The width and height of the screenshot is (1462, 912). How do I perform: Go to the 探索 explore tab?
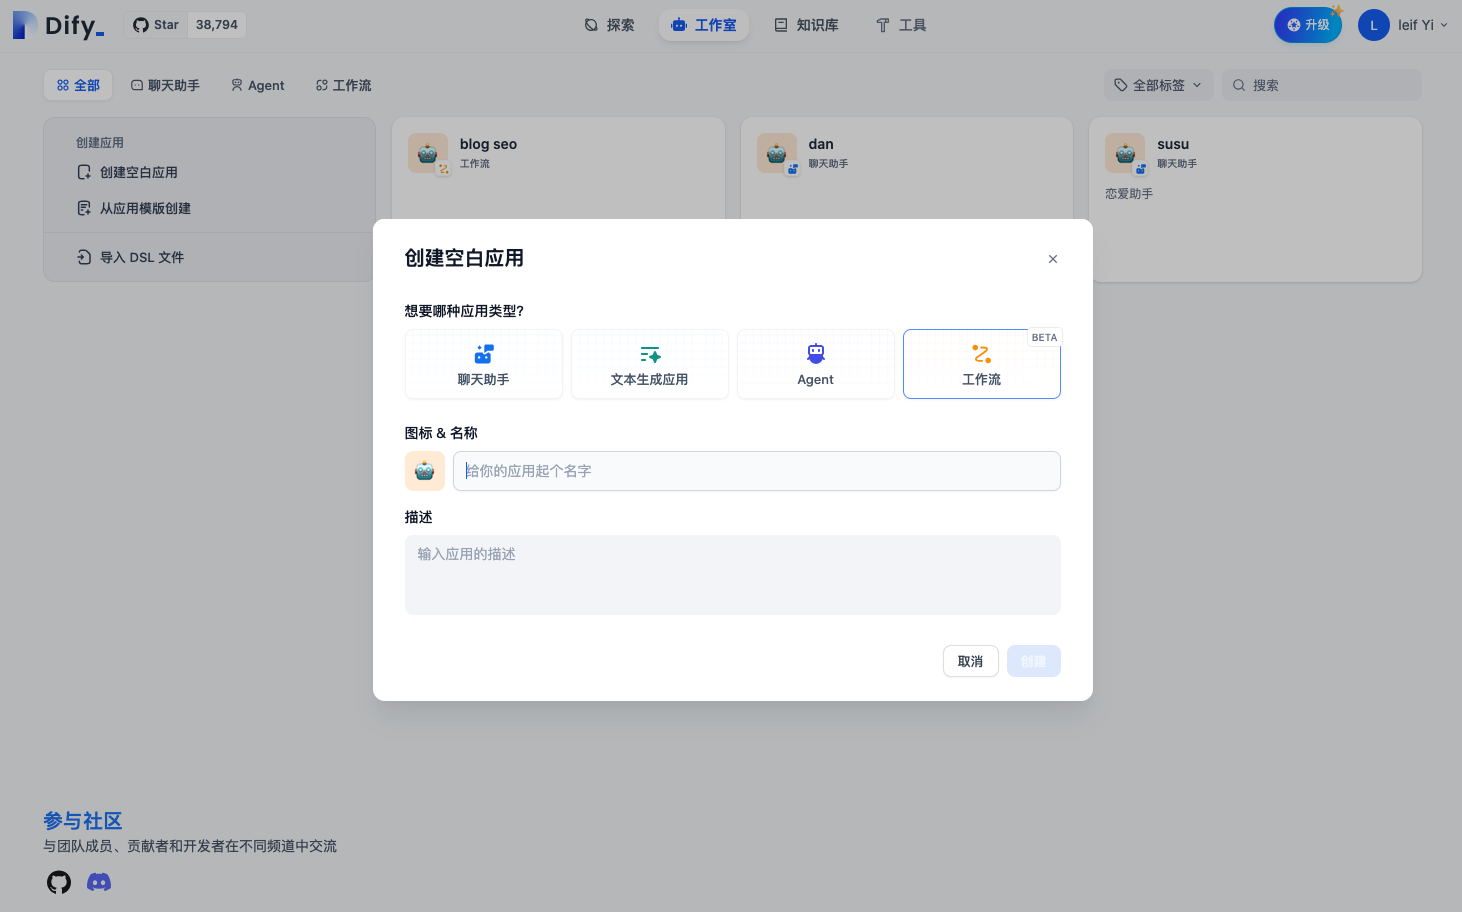pyautogui.click(x=609, y=25)
